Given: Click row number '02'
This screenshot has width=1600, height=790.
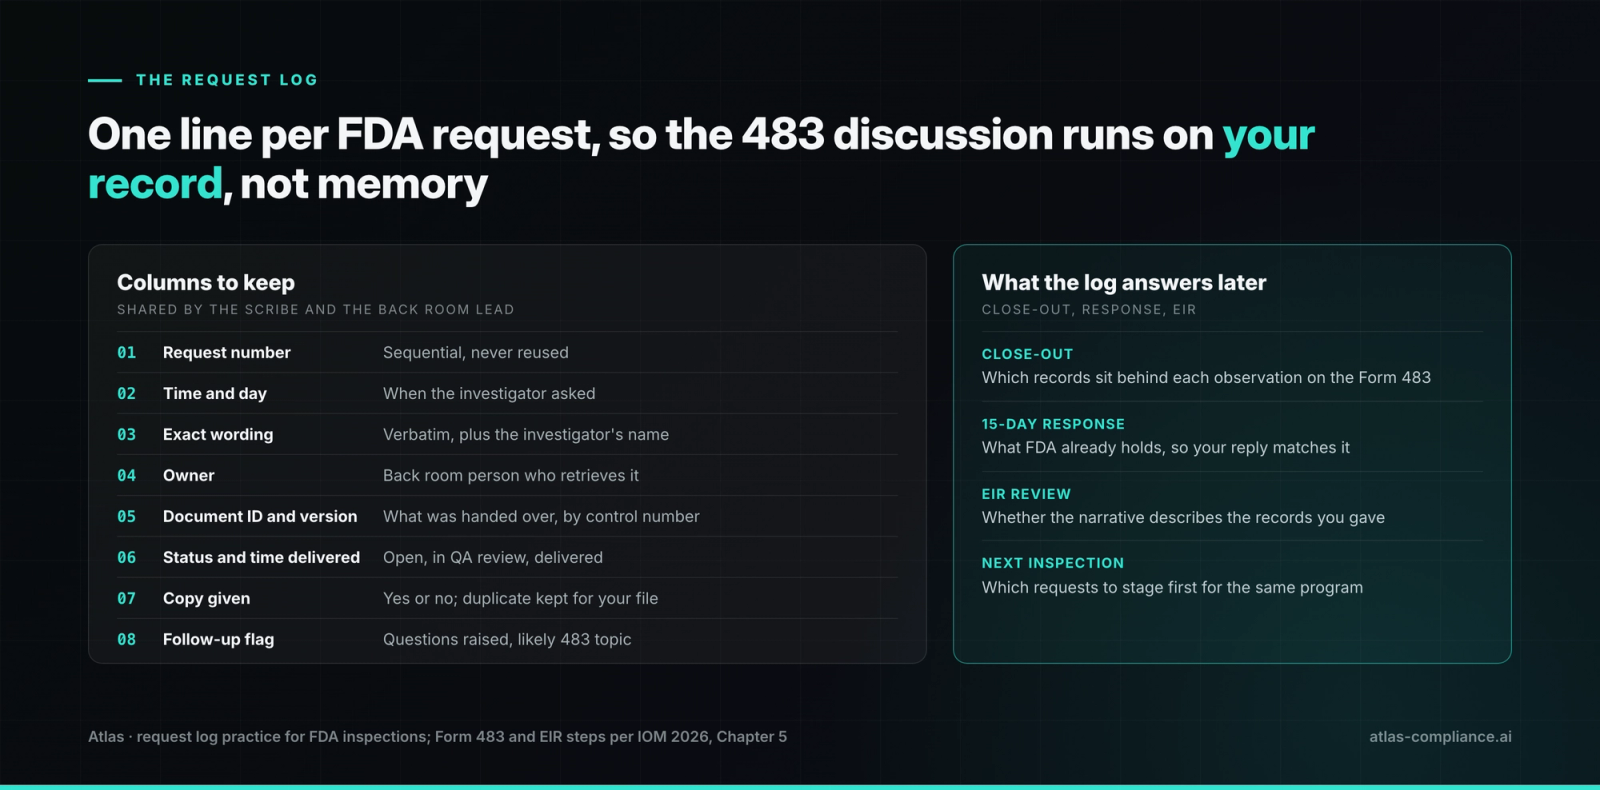Looking at the screenshot, I should pyautogui.click(x=126, y=393).
